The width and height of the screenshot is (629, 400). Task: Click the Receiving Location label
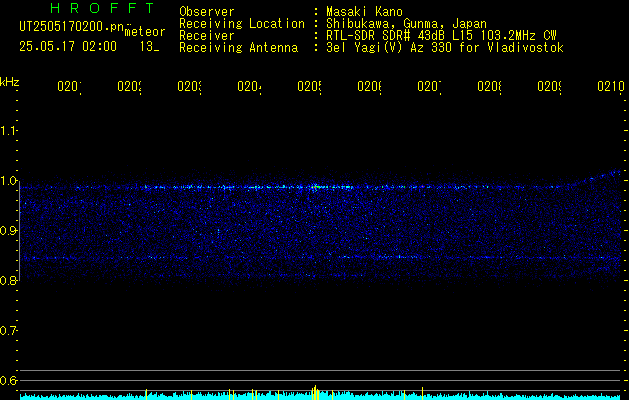pyautogui.click(x=242, y=24)
